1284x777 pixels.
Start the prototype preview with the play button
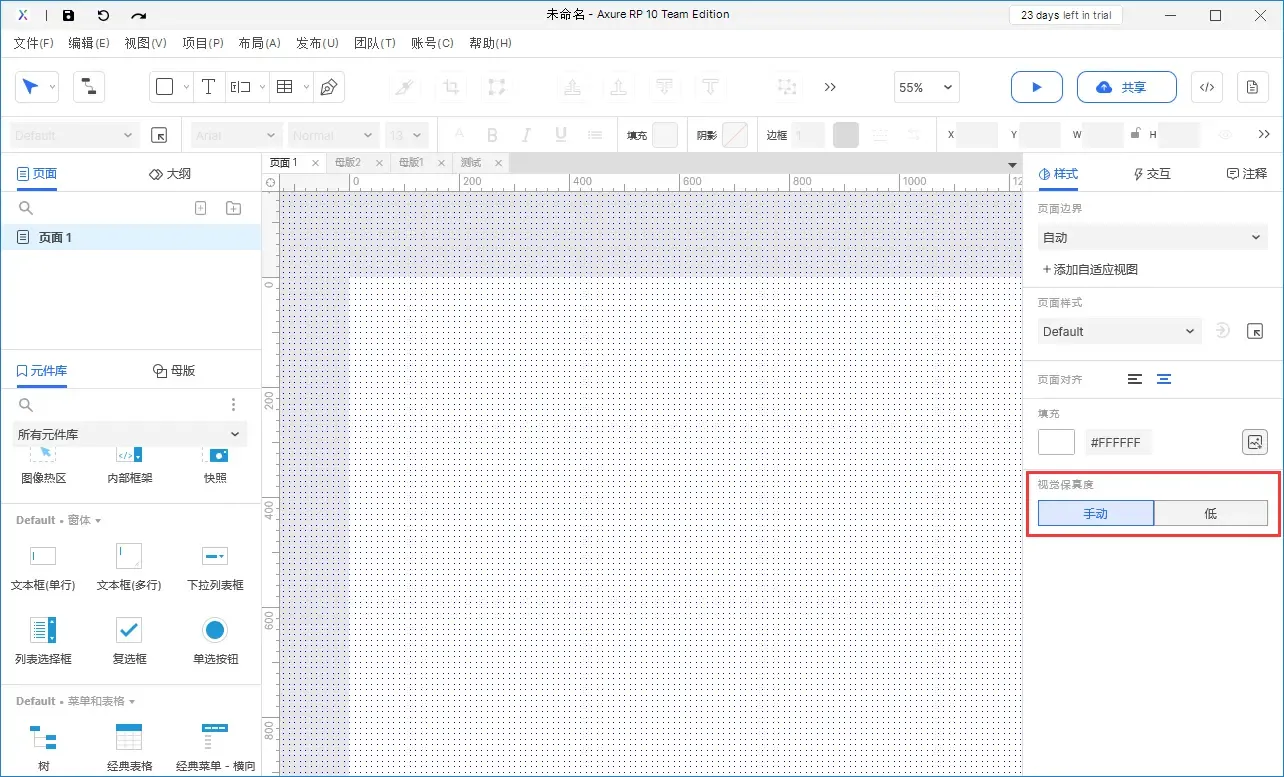(x=1036, y=87)
